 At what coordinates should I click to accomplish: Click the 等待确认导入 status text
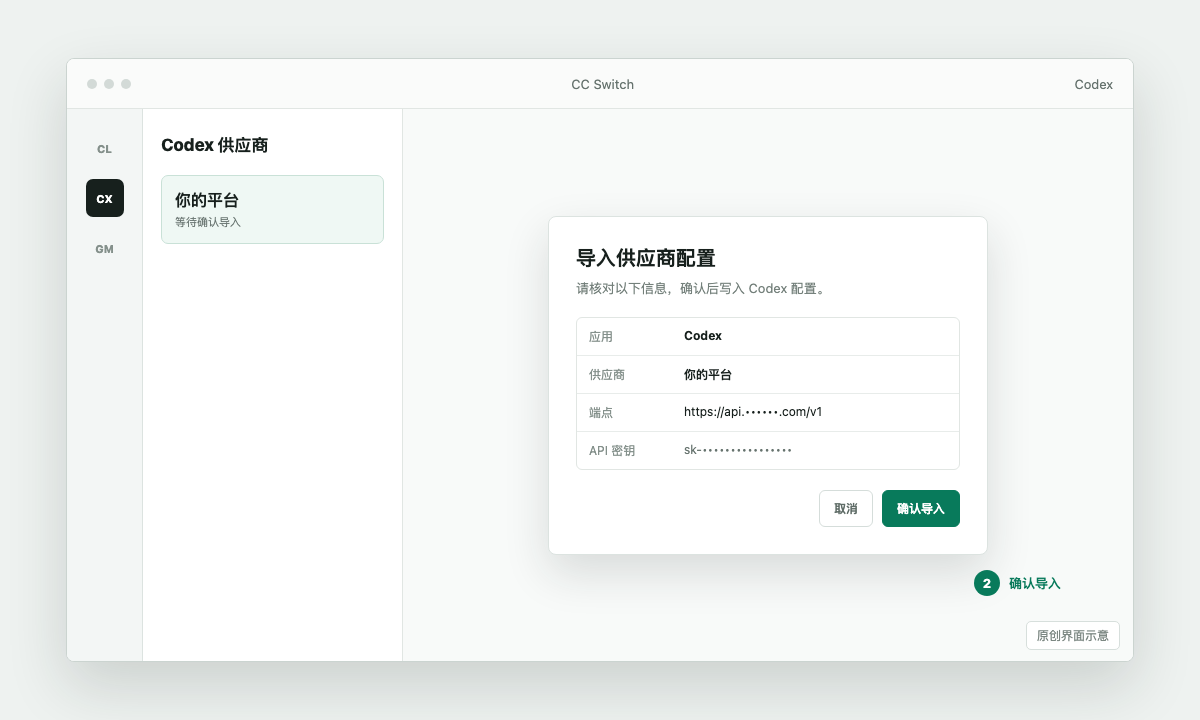coord(208,222)
